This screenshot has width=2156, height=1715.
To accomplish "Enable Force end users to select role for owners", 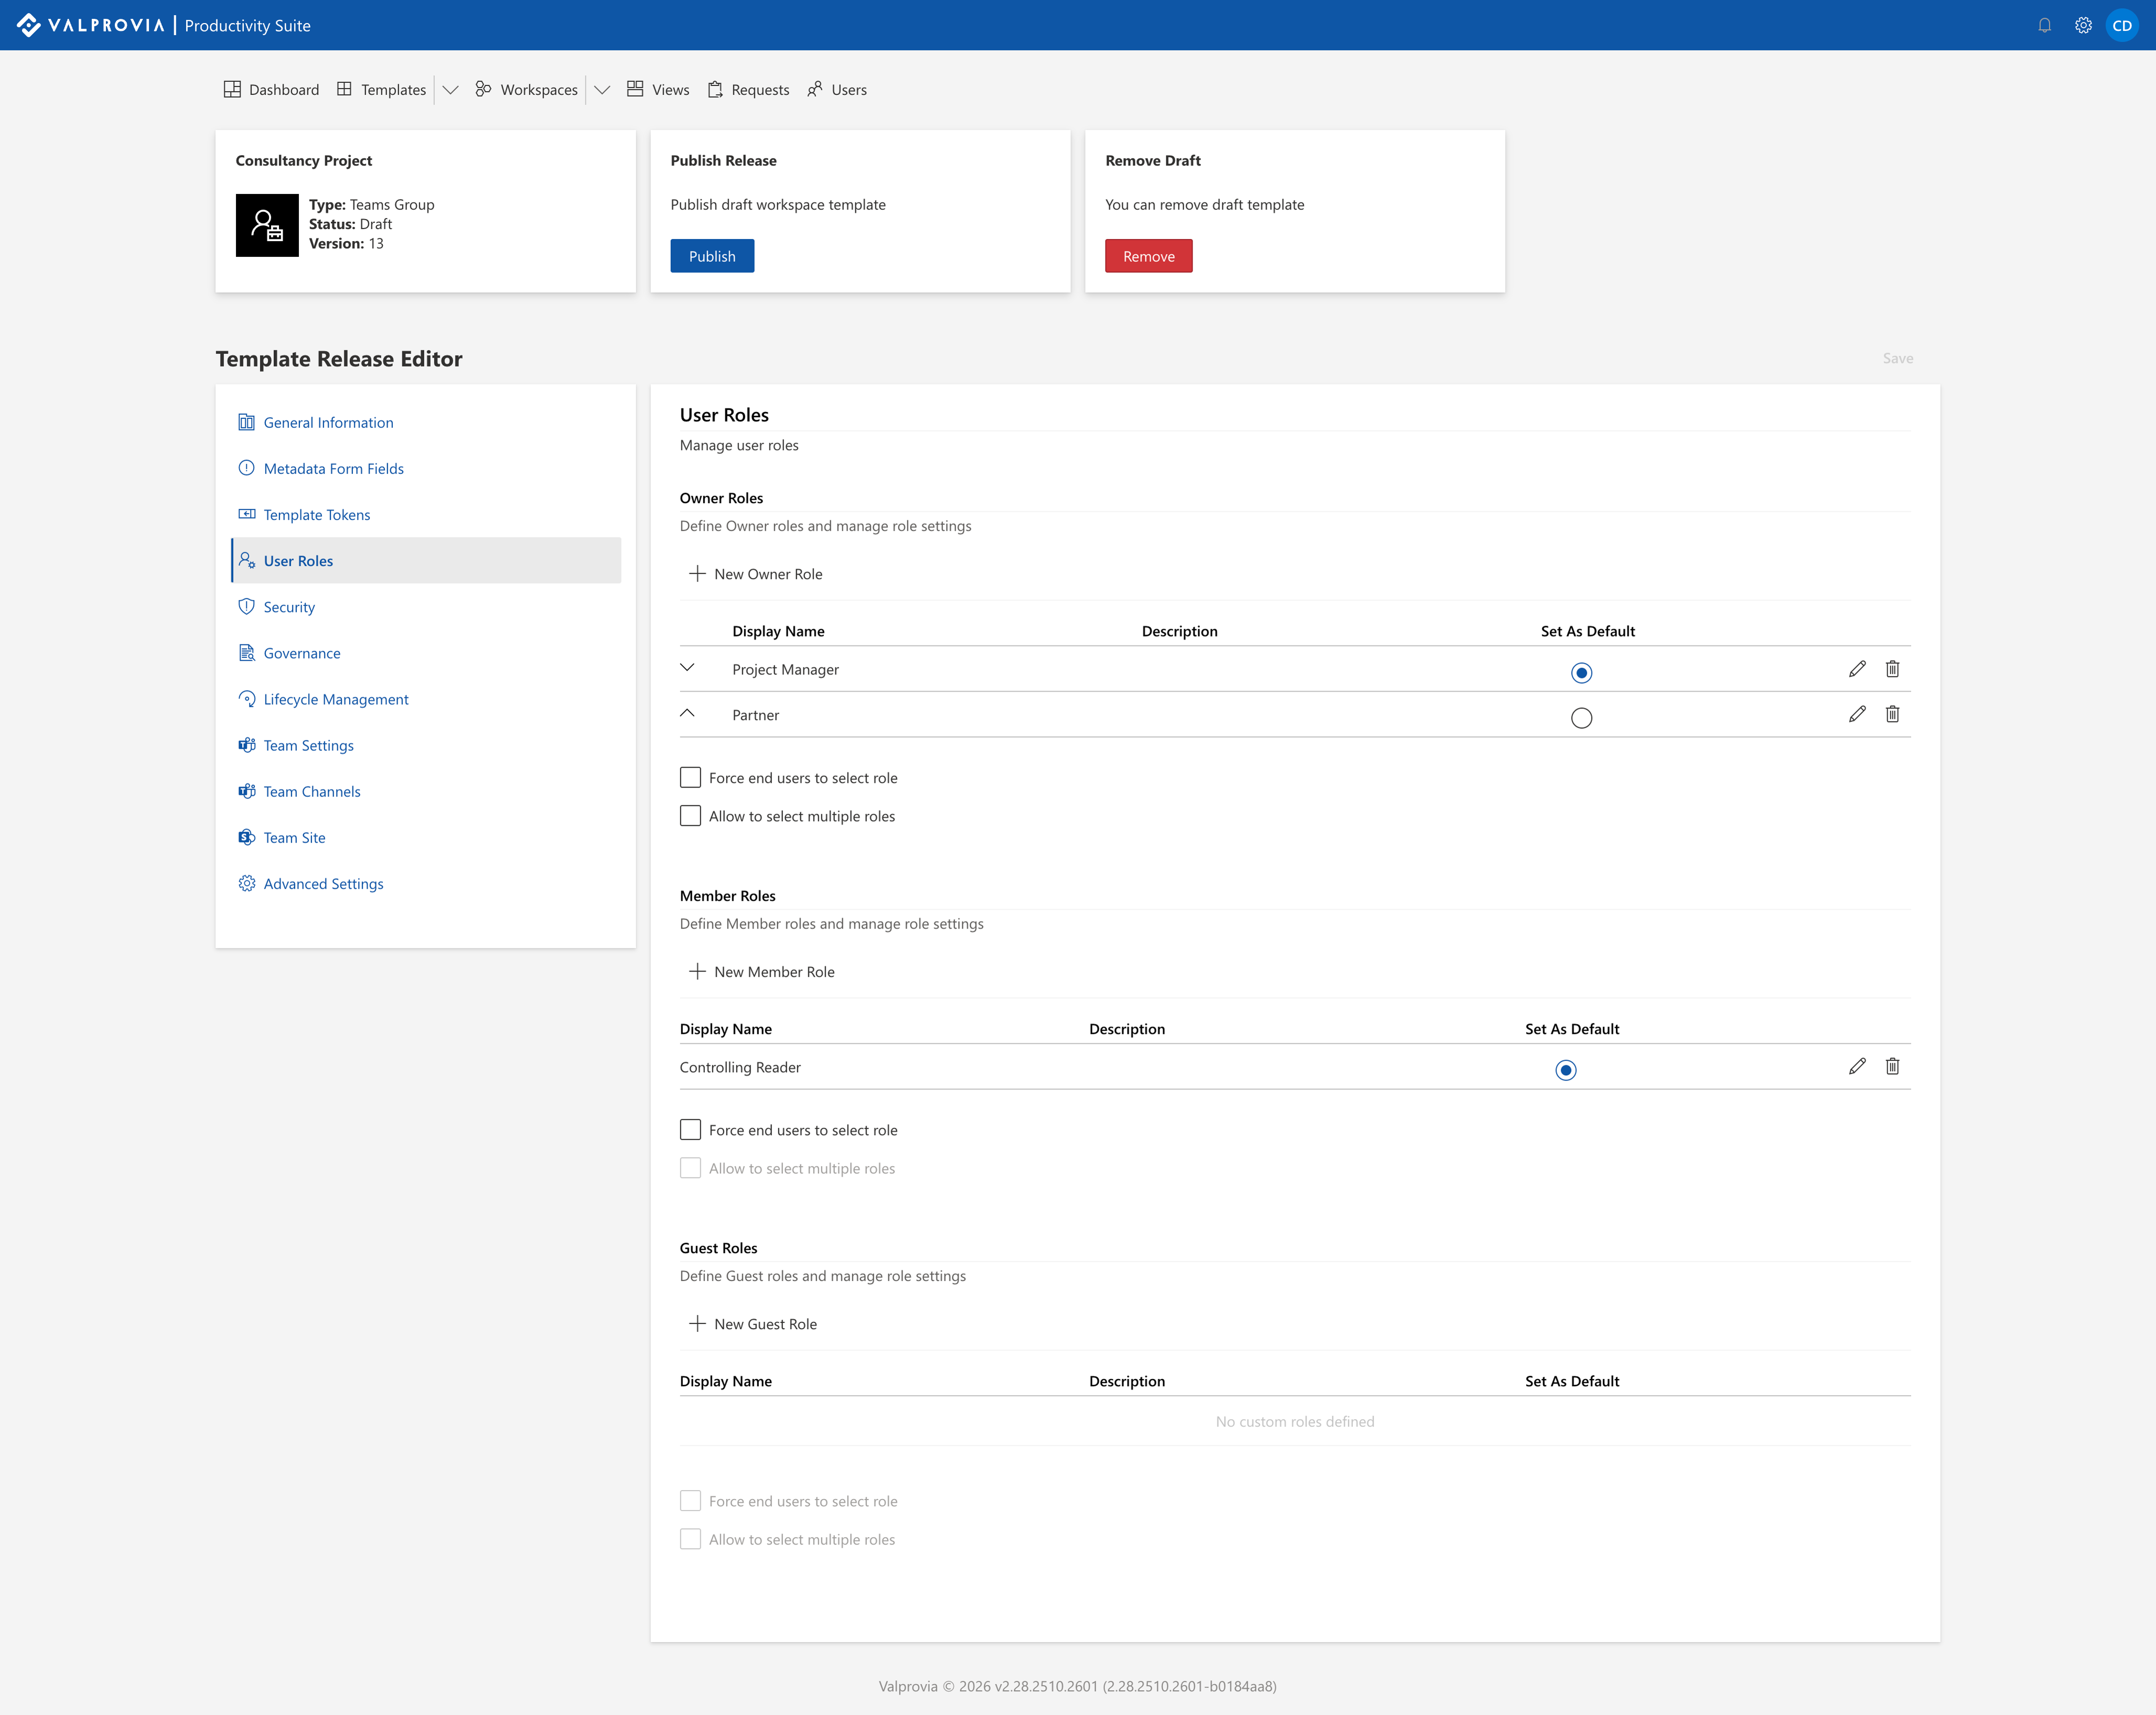I will [x=690, y=777].
